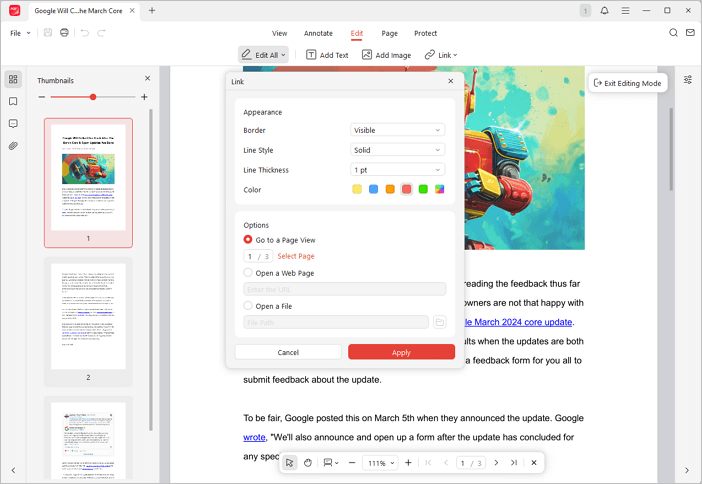Open the Border dropdown
702x484 pixels.
click(397, 130)
